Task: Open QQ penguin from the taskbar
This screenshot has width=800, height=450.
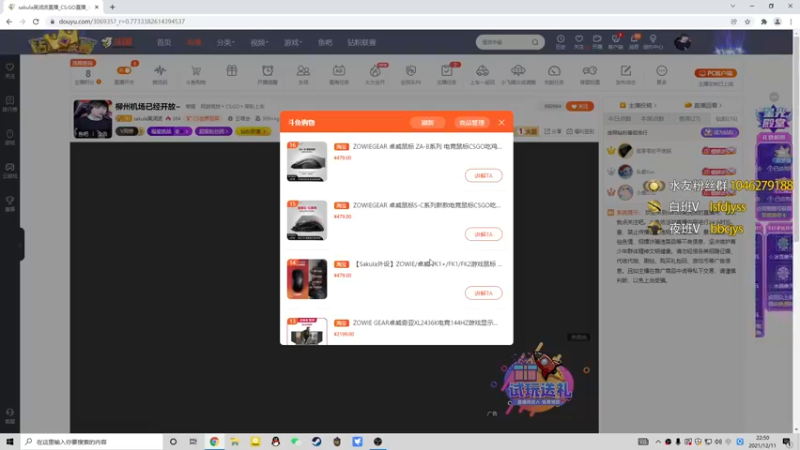Action: pos(276,442)
